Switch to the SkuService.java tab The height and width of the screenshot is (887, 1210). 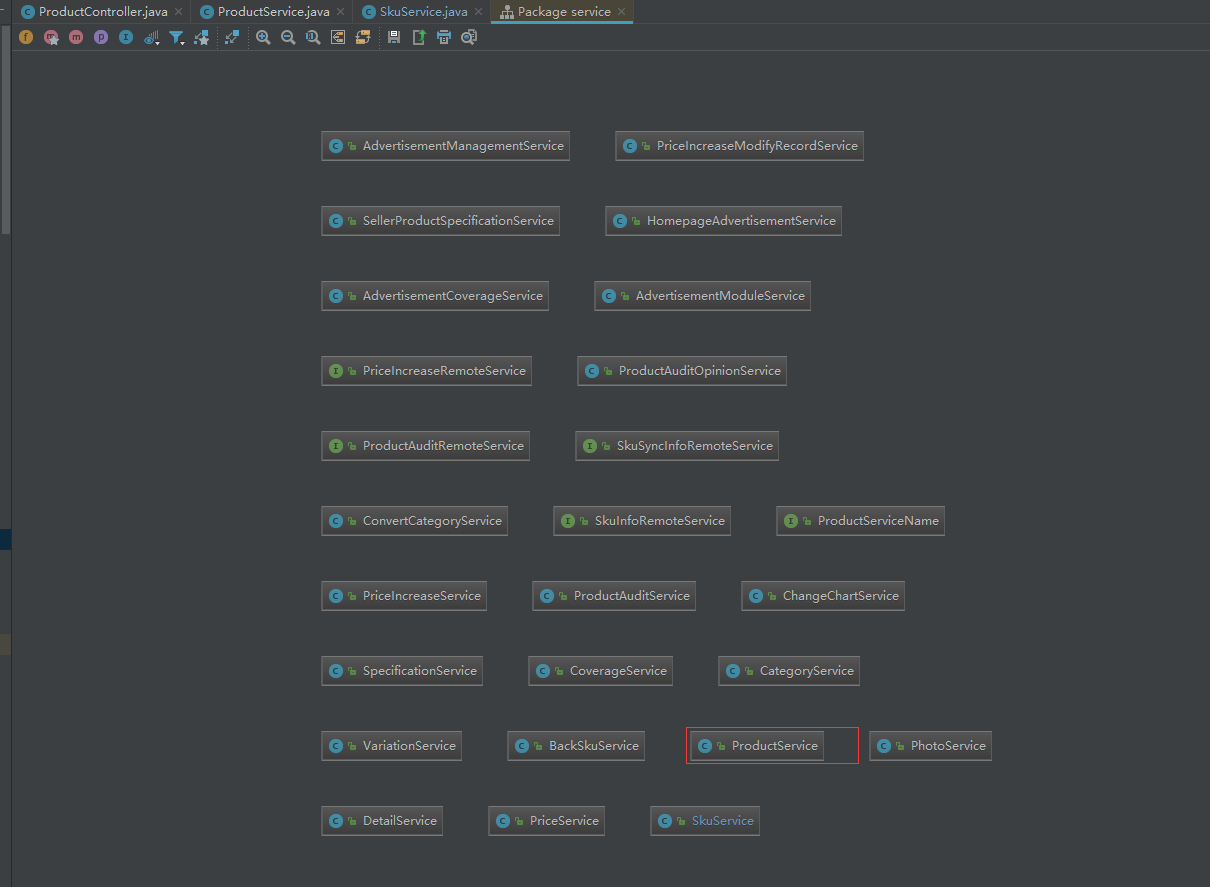420,13
